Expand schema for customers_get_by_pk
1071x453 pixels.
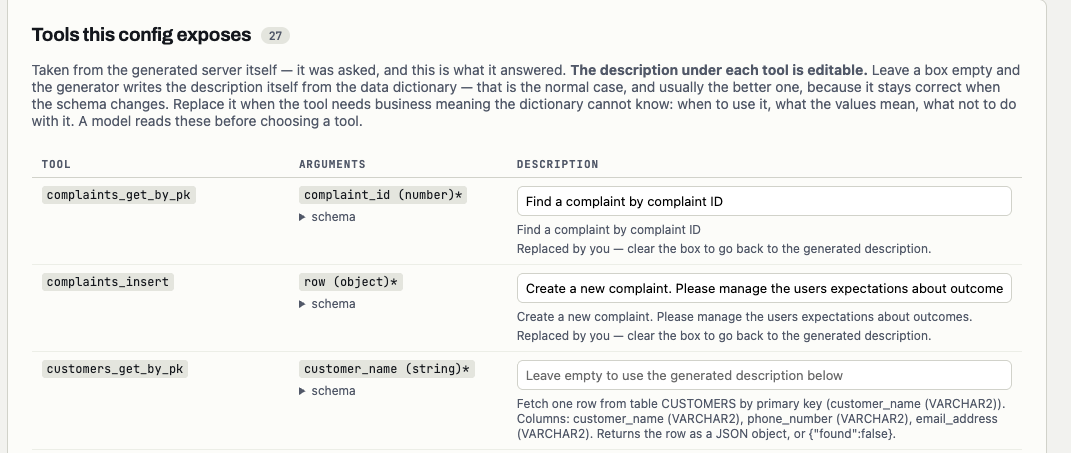tap(328, 391)
